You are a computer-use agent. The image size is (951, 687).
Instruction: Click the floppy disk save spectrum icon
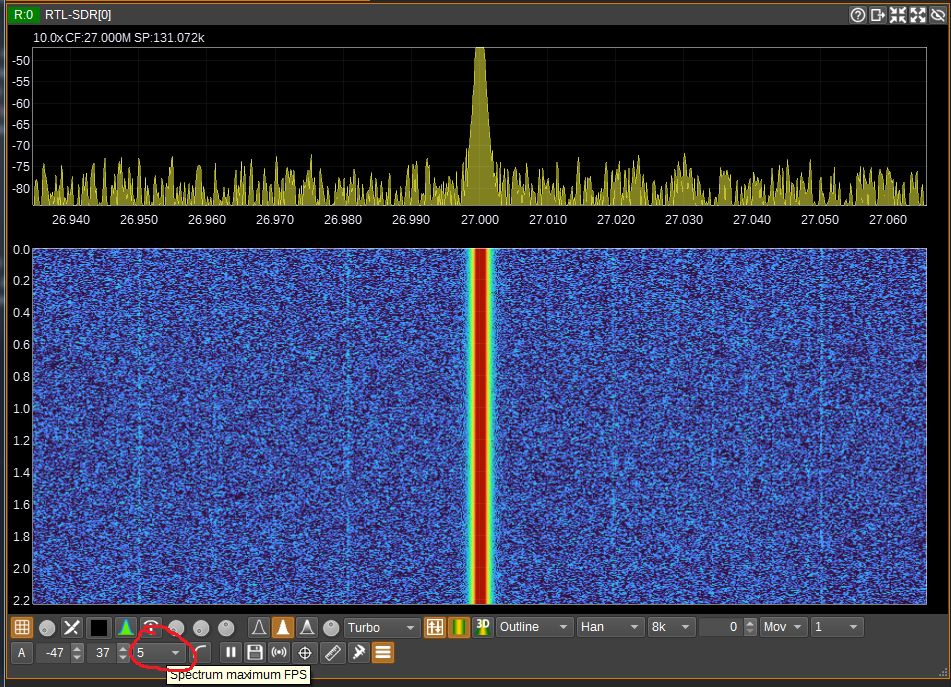255,653
